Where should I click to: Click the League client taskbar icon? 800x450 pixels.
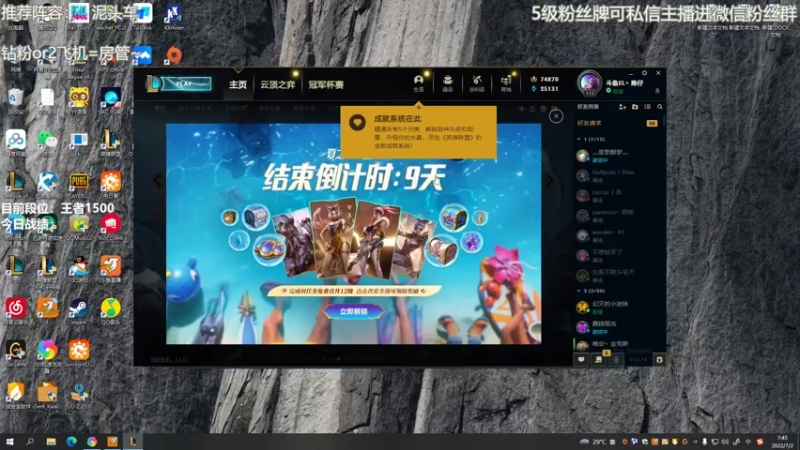pos(133,442)
